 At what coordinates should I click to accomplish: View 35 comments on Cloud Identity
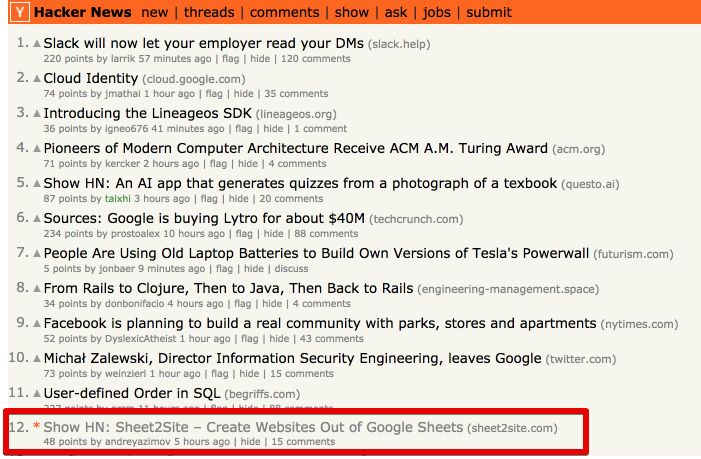click(x=296, y=93)
